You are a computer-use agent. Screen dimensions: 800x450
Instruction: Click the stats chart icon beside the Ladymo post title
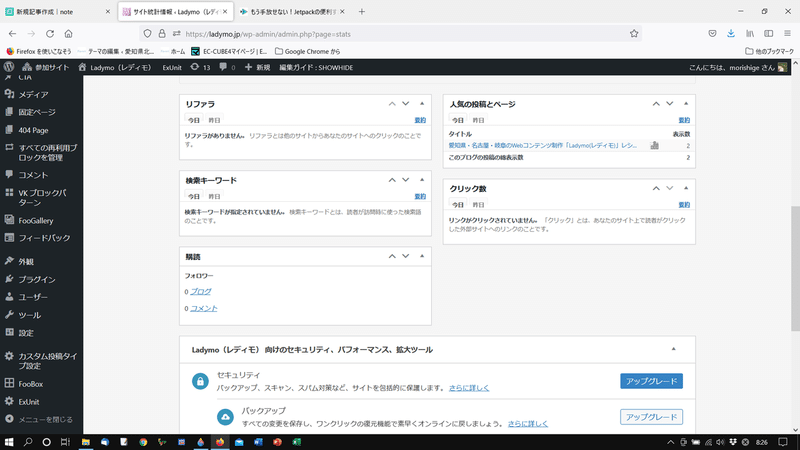coord(655,145)
